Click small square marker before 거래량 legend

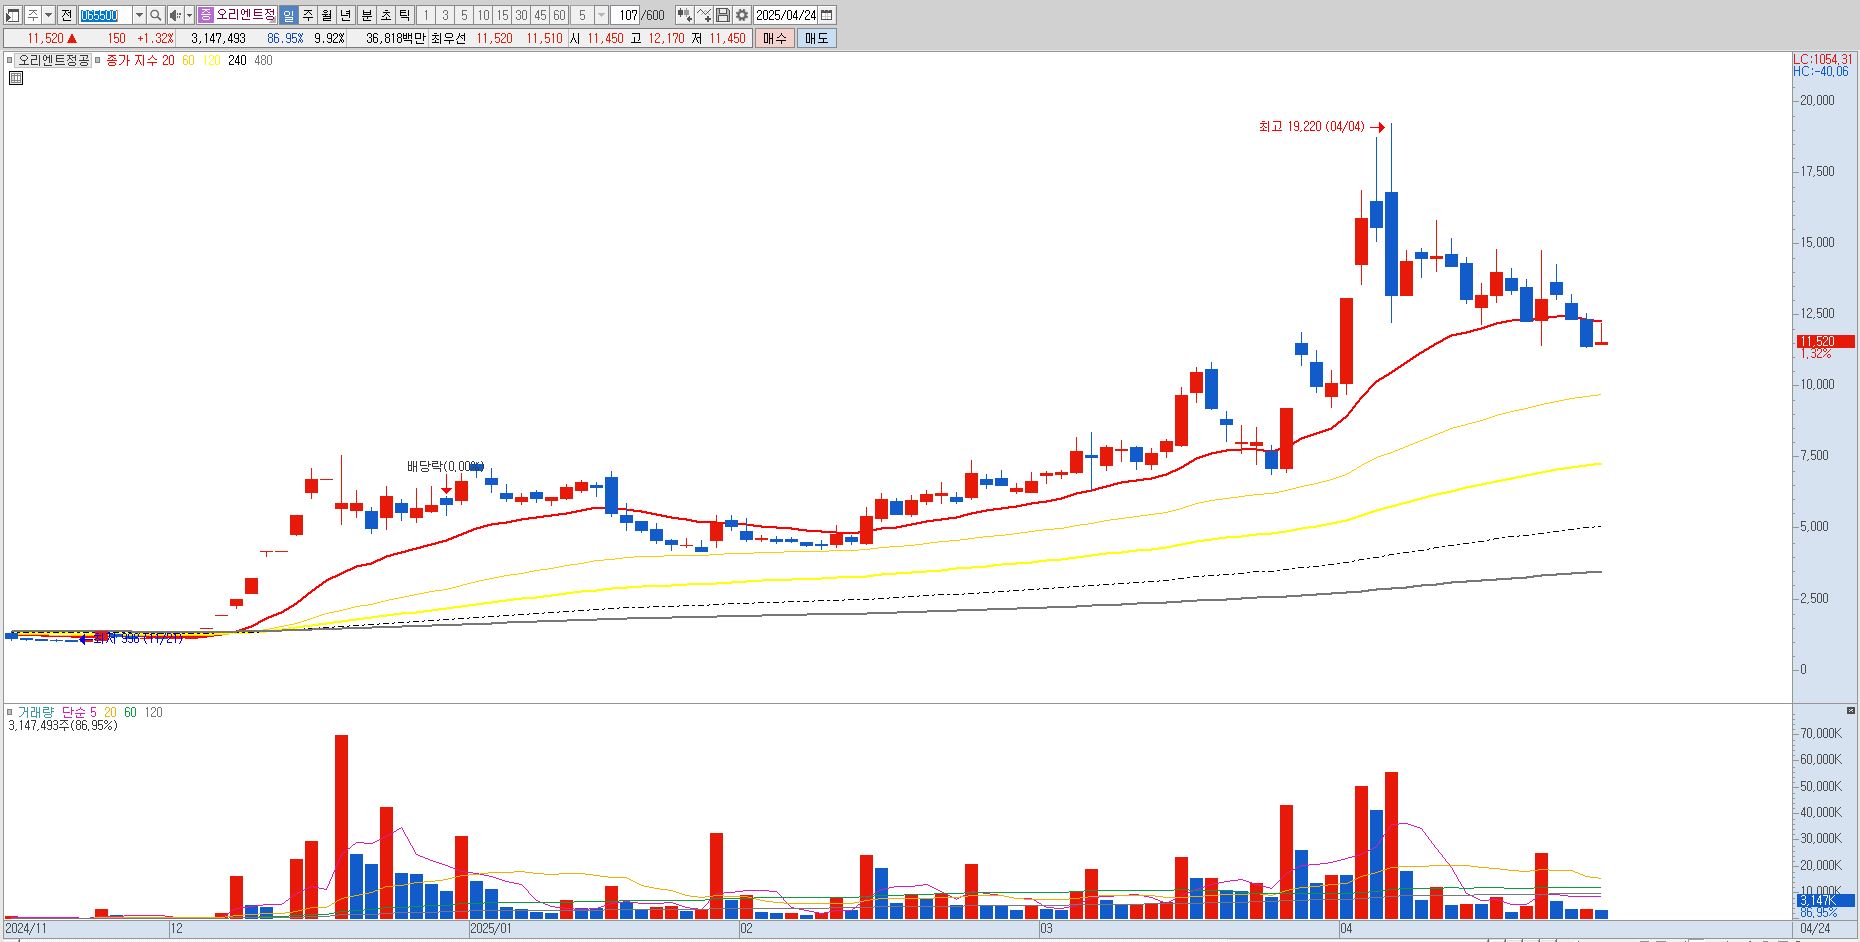[x=9, y=712]
